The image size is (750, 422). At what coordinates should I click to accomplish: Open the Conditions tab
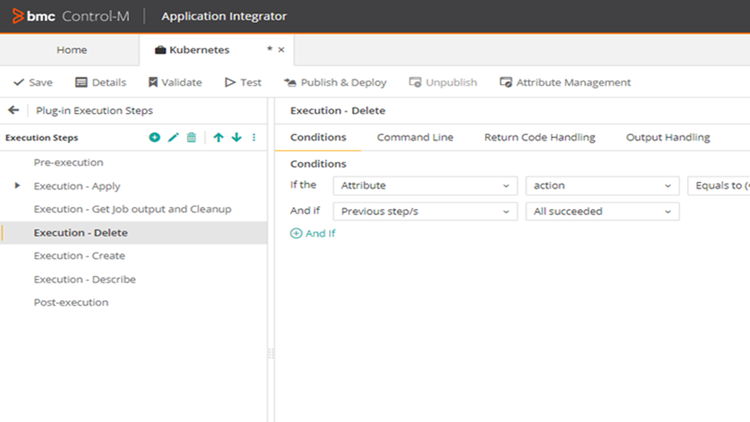[x=318, y=137]
